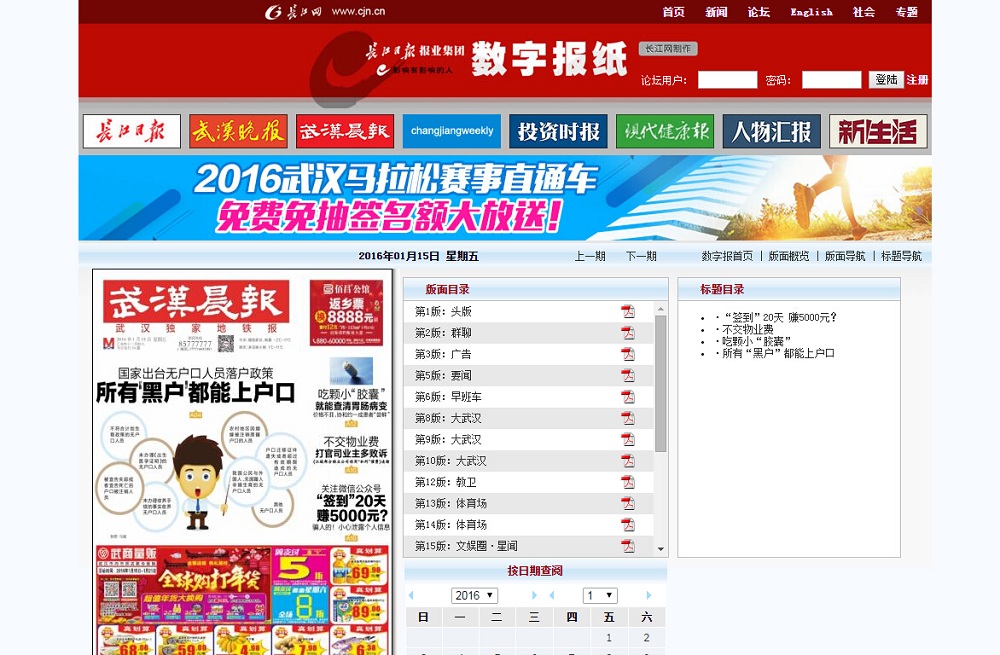Open 第5版:要闻 page entry
Image resolution: width=1000 pixels, height=655 pixels.
pos(443,376)
